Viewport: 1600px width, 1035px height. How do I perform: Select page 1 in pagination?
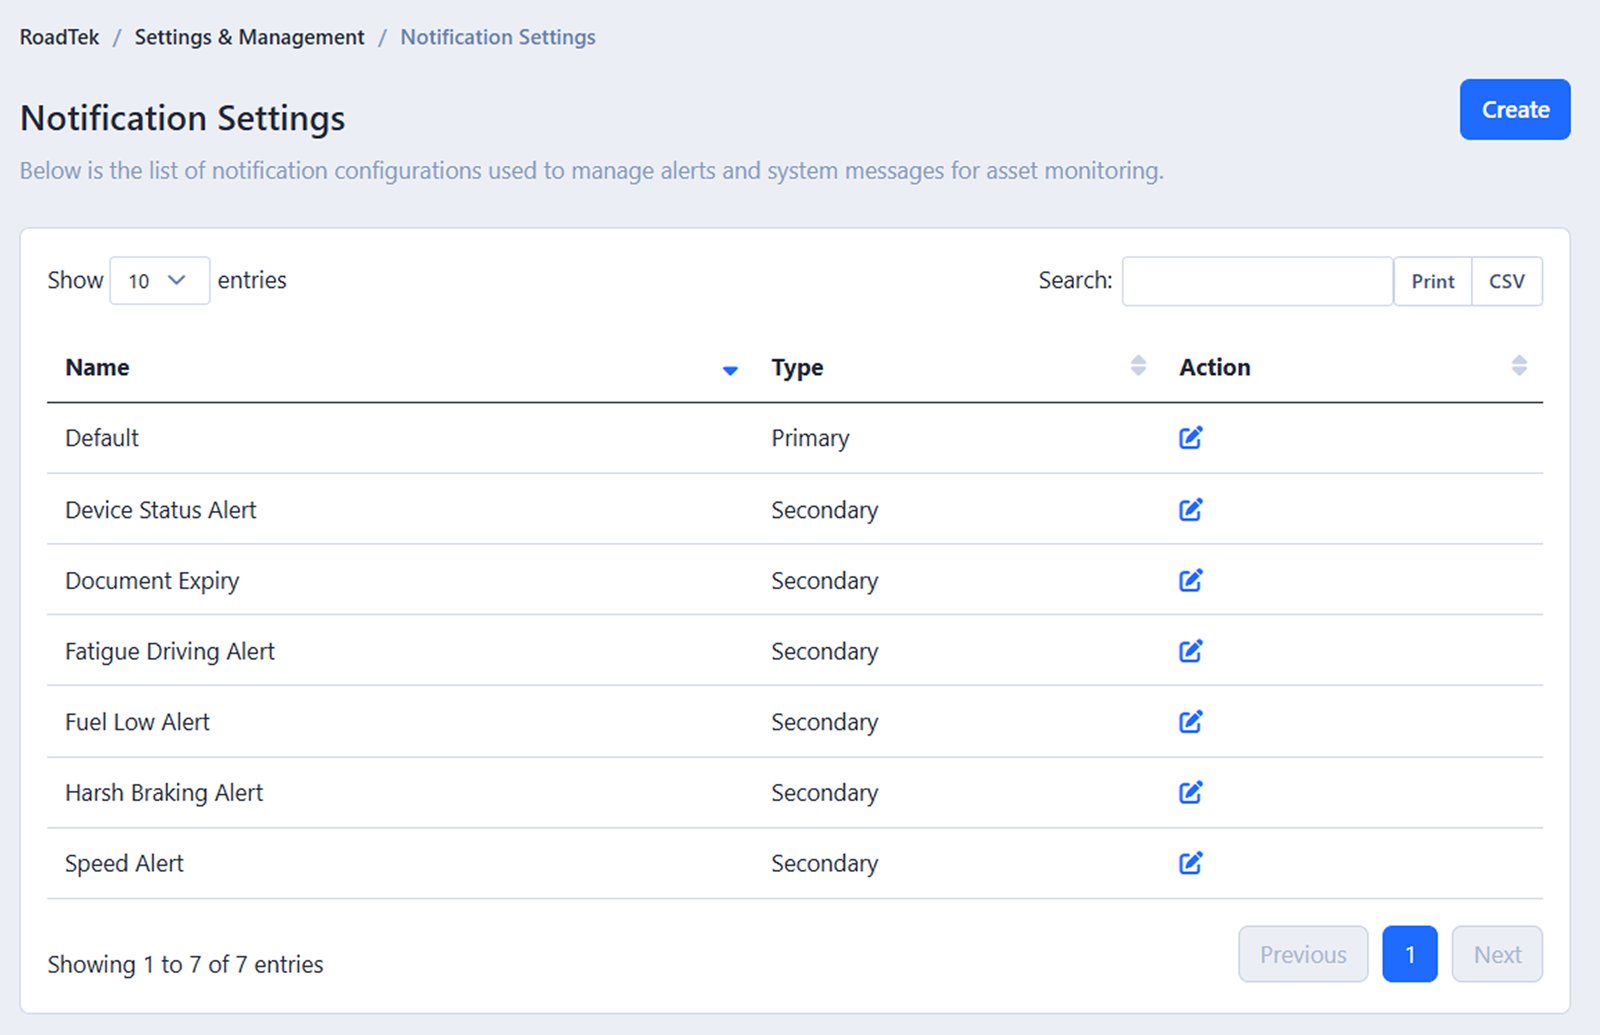(1410, 954)
